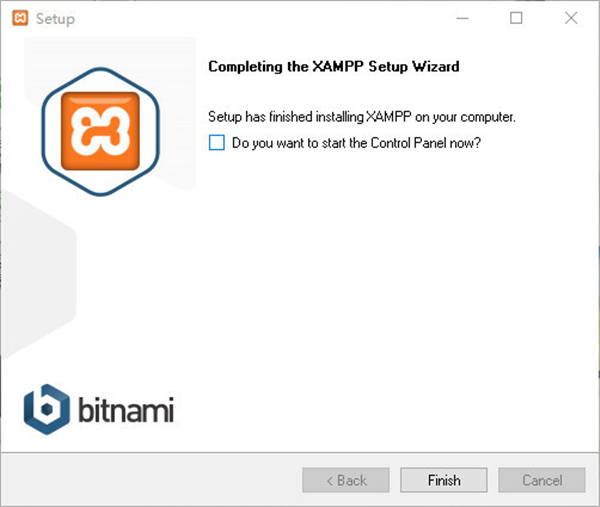Click the "Do you want to start the Control Panel now?" label

pyautogui.click(x=356, y=143)
